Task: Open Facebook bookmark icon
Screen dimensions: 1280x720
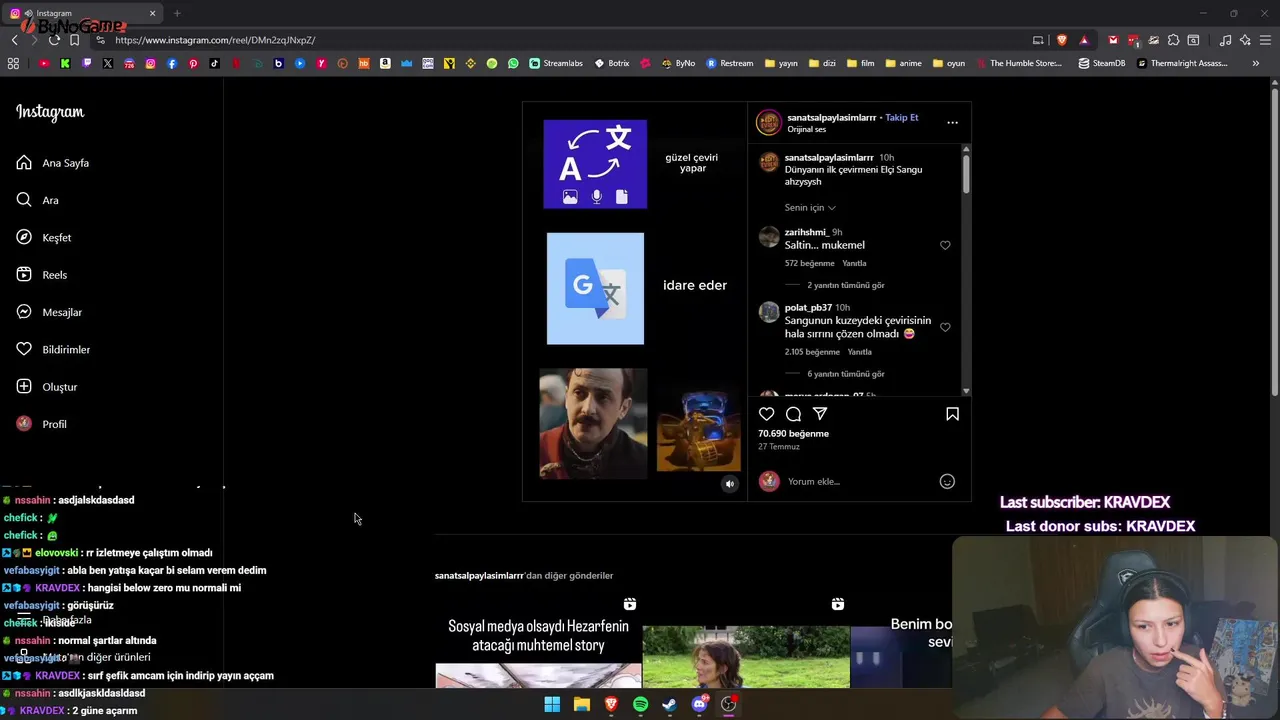Action: click(x=172, y=63)
